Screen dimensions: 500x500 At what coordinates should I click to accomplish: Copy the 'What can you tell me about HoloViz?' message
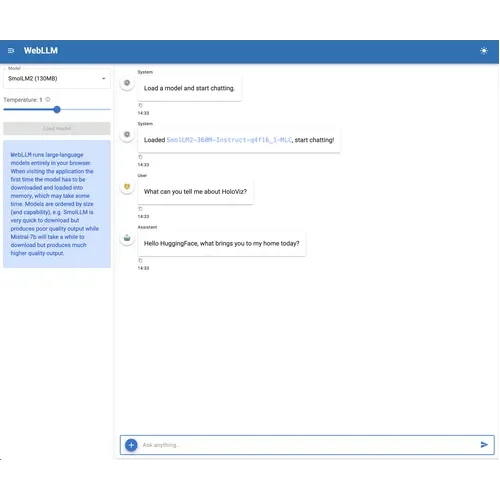tap(140, 209)
